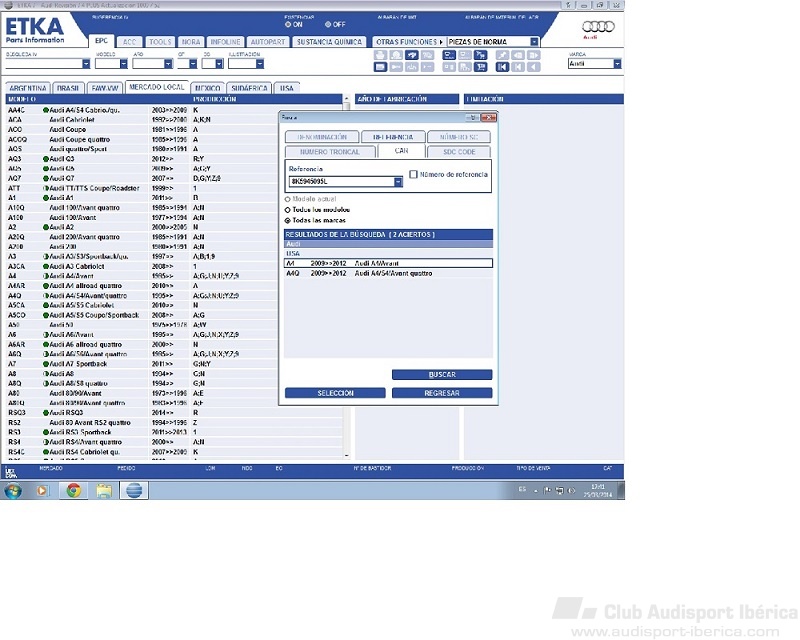Click the model list scroll-up arrow

click(347, 99)
